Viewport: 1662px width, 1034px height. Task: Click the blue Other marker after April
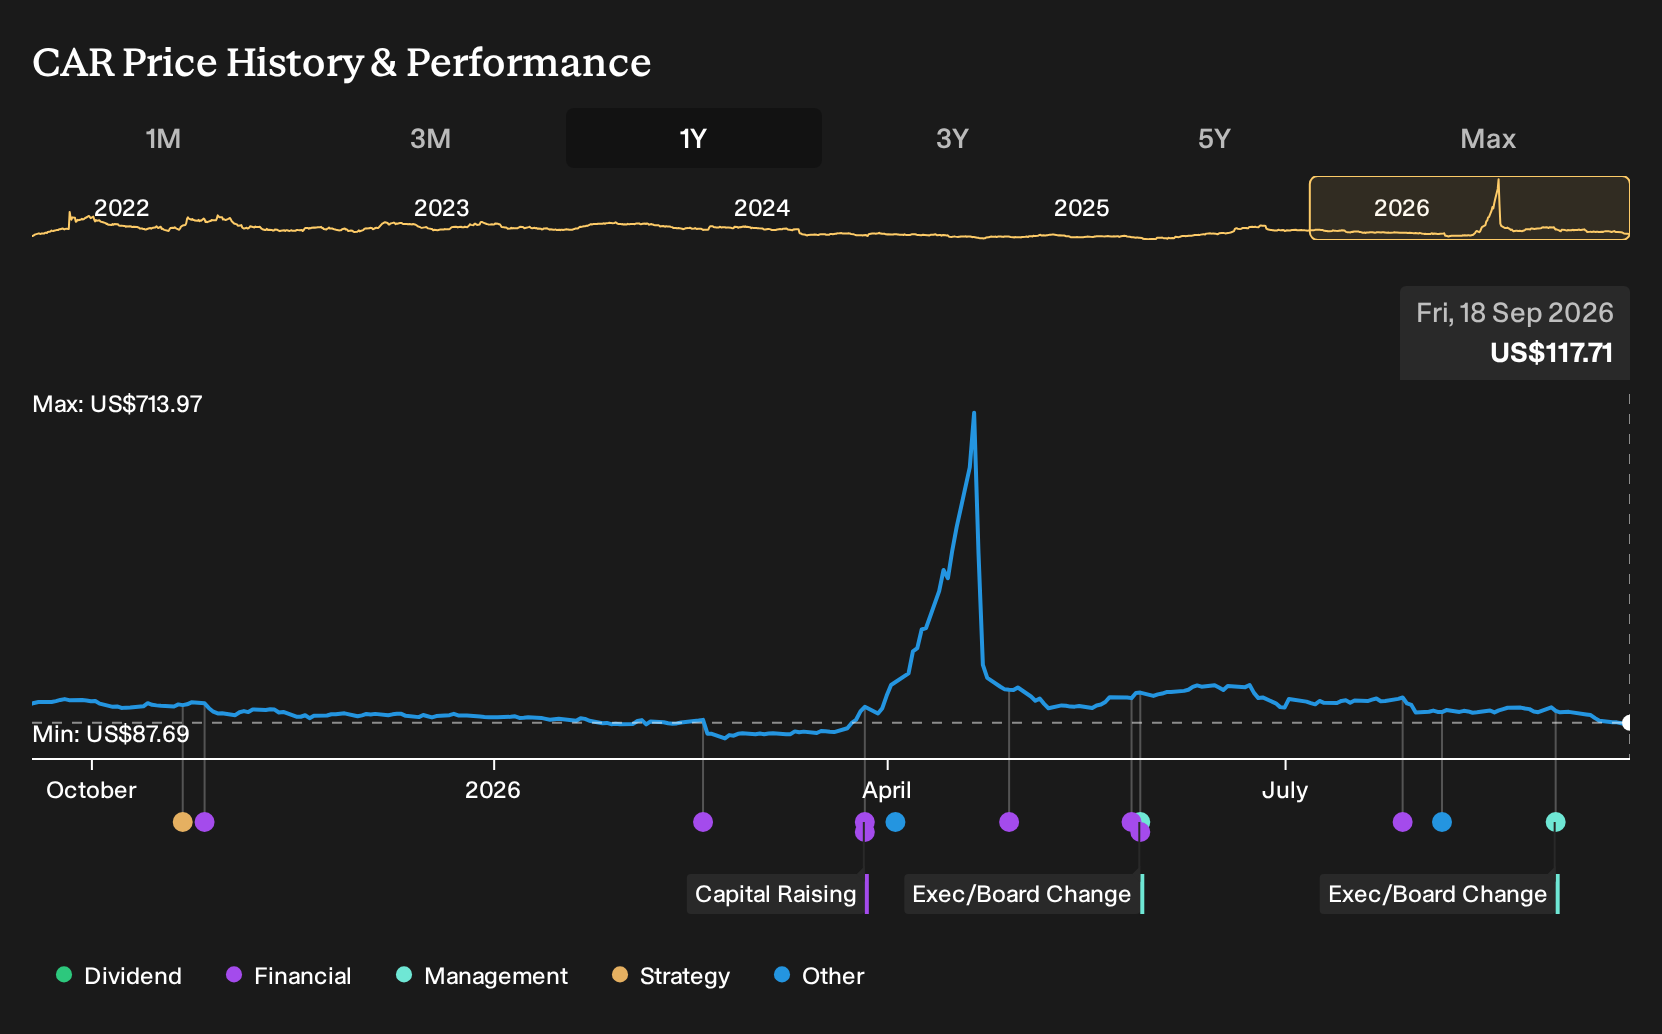[x=895, y=822]
